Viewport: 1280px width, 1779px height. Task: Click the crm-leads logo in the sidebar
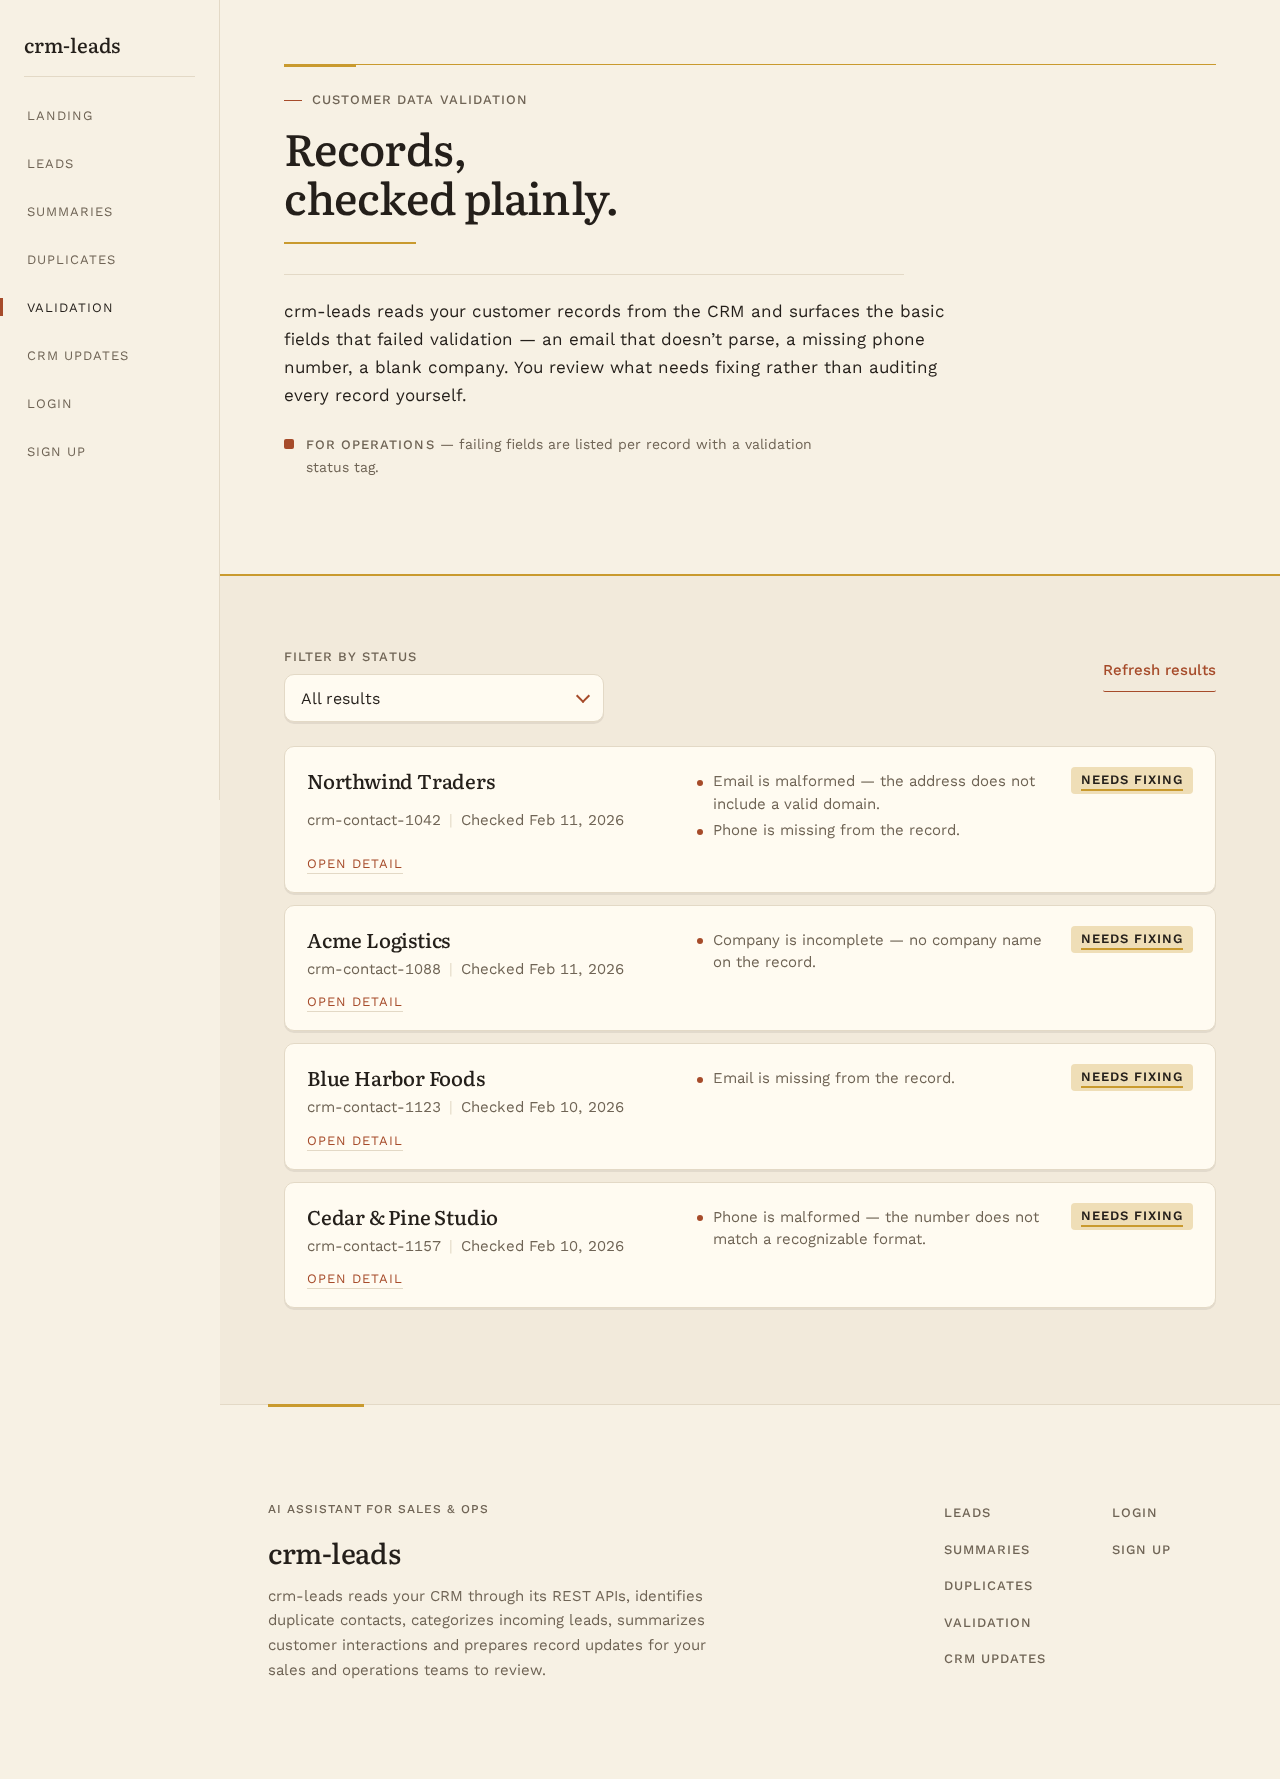coord(72,46)
